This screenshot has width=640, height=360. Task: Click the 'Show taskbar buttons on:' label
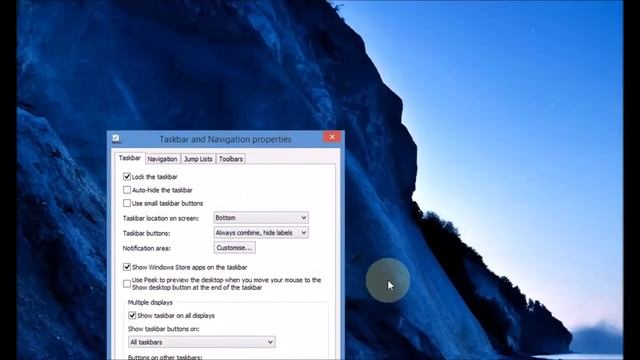(164, 329)
